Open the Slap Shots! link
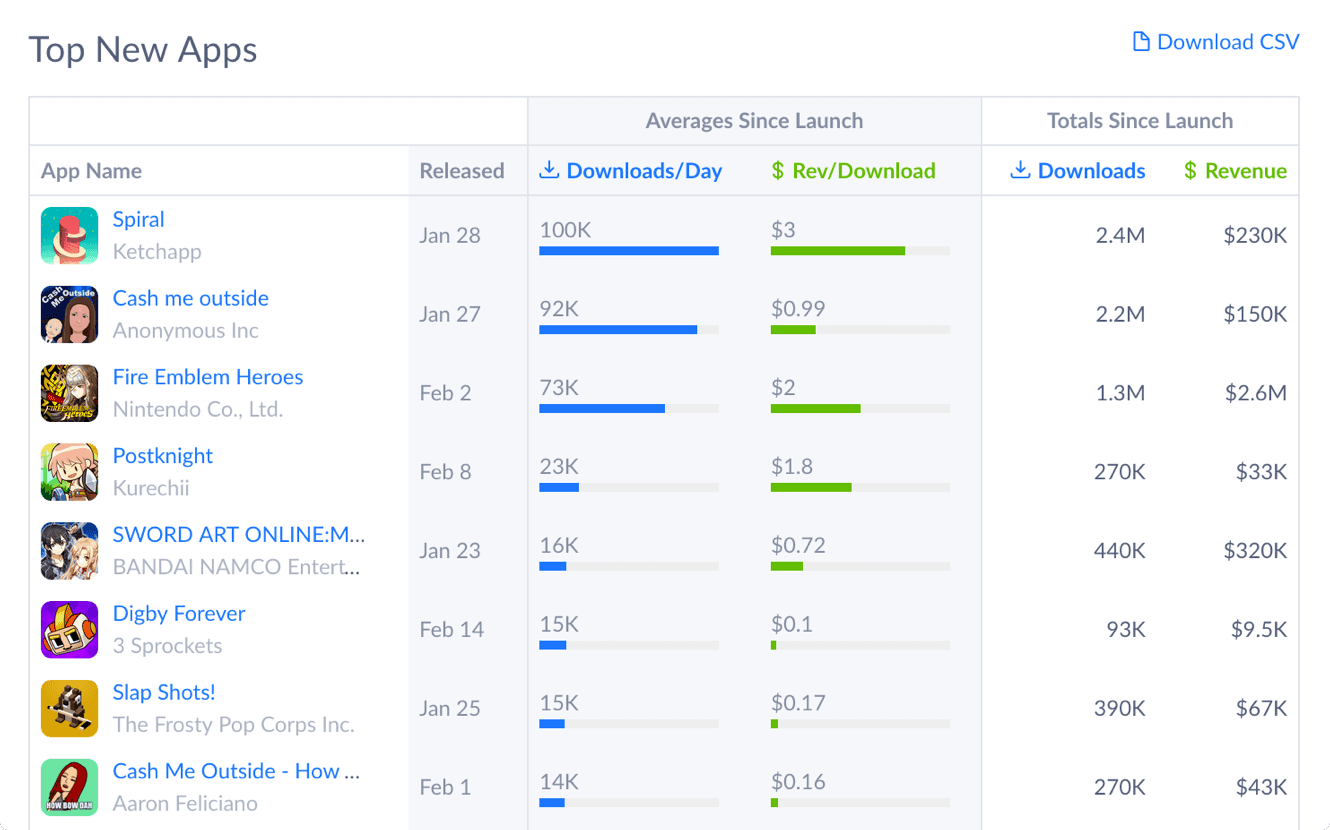 [x=164, y=692]
